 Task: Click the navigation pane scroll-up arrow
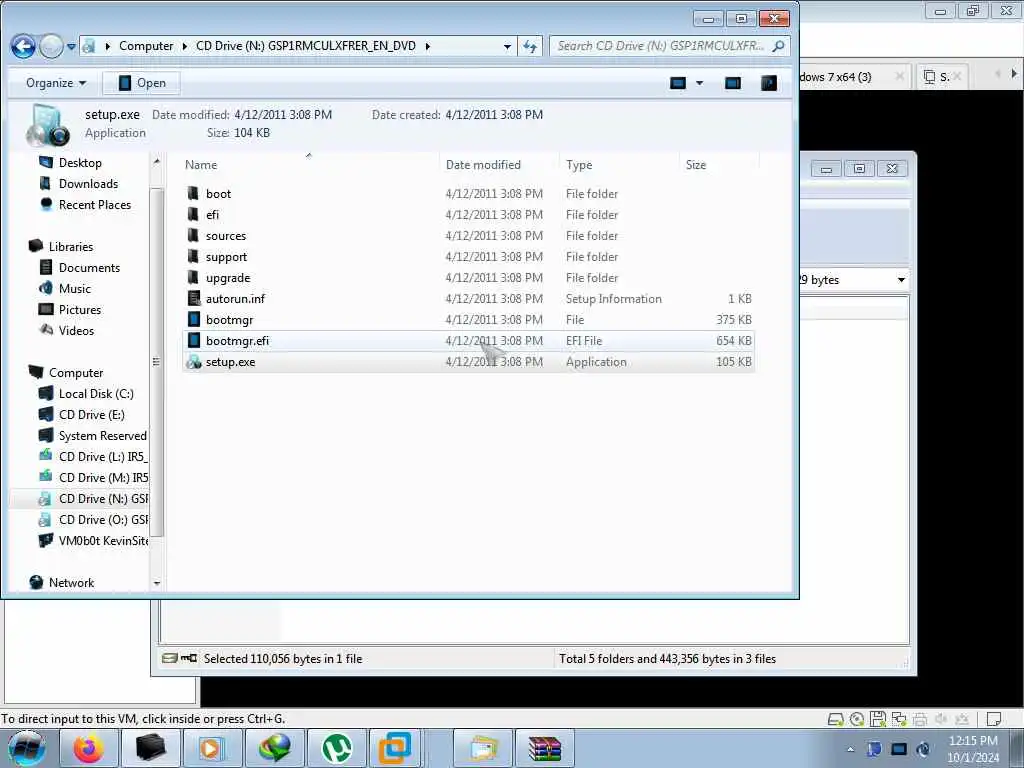click(157, 161)
